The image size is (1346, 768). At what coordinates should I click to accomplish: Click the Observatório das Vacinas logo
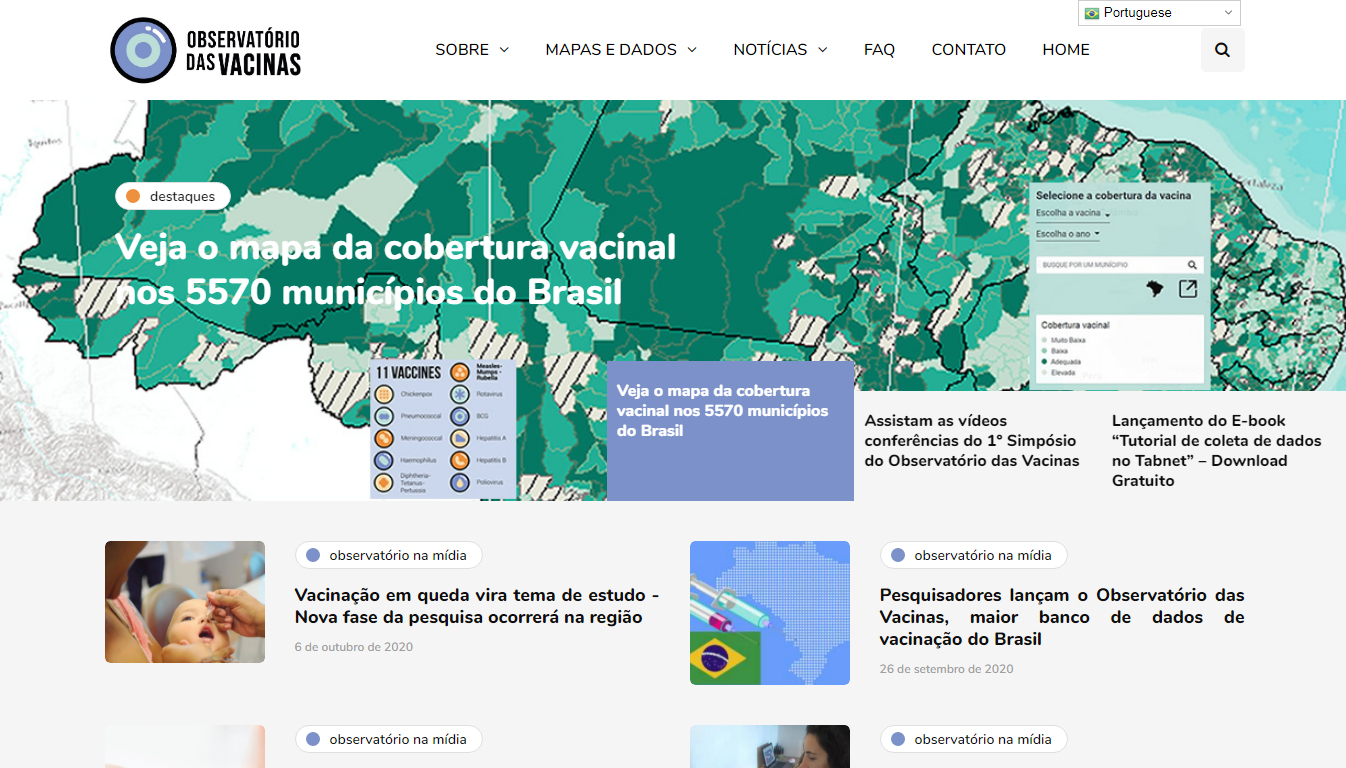pyautogui.click(x=205, y=50)
